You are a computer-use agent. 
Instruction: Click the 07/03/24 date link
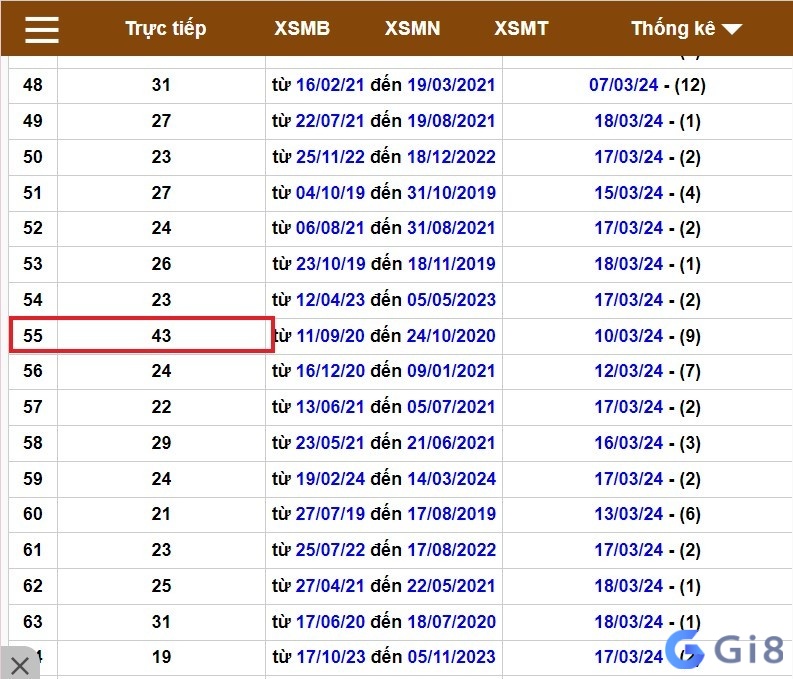[x=624, y=85]
